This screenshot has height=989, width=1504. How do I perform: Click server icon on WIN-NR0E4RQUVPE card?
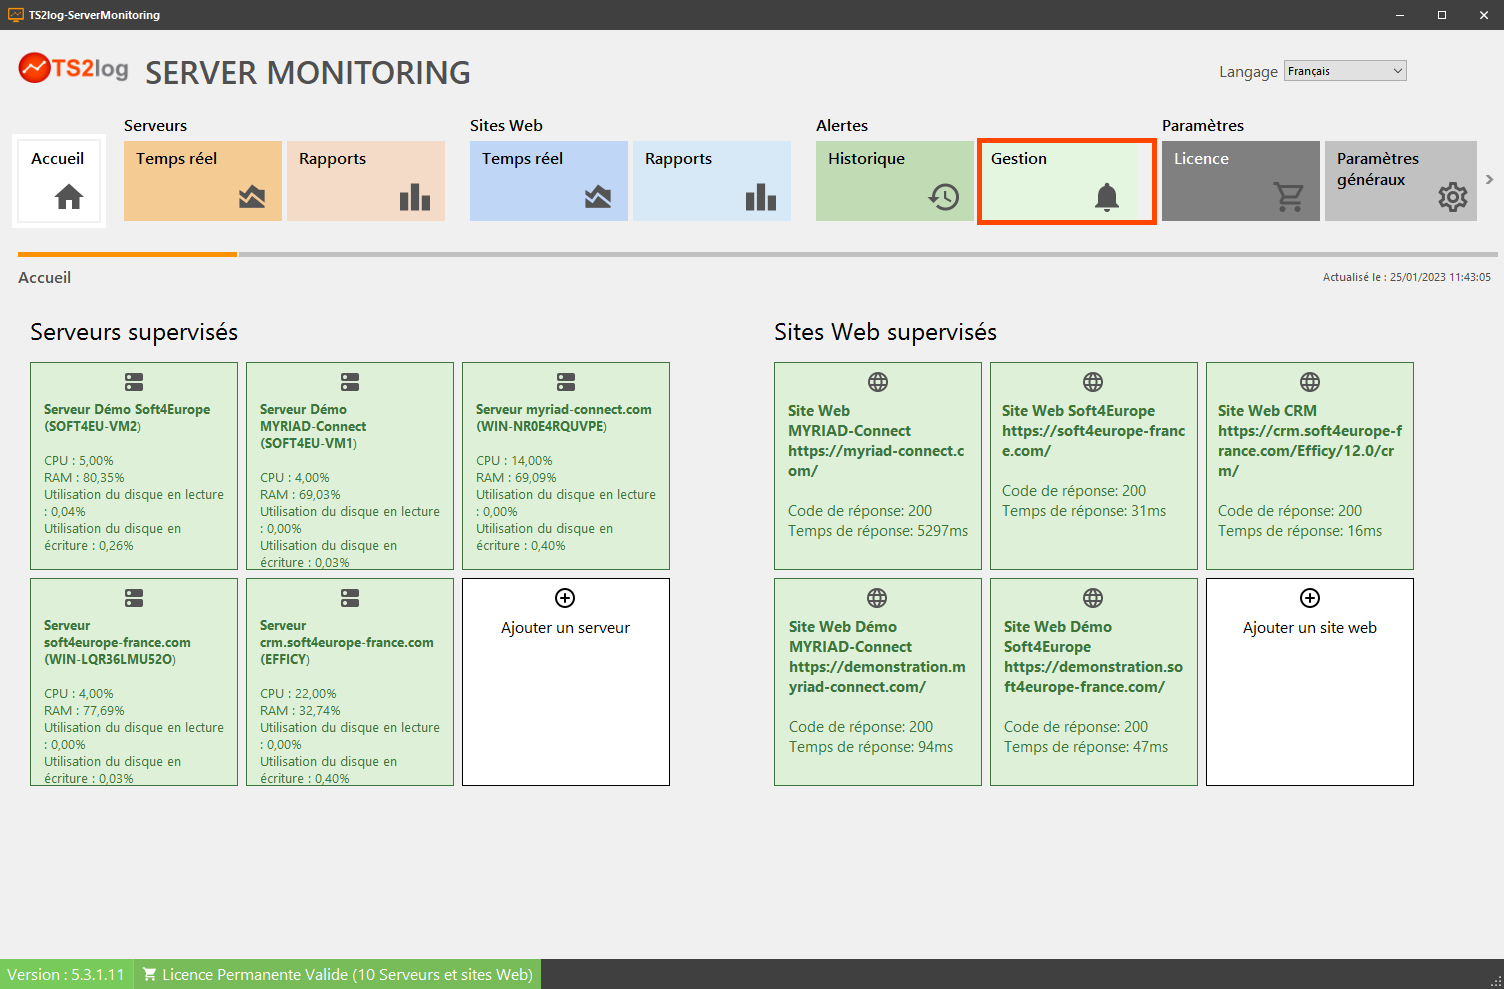pyautogui.click(x=566, y=382)
